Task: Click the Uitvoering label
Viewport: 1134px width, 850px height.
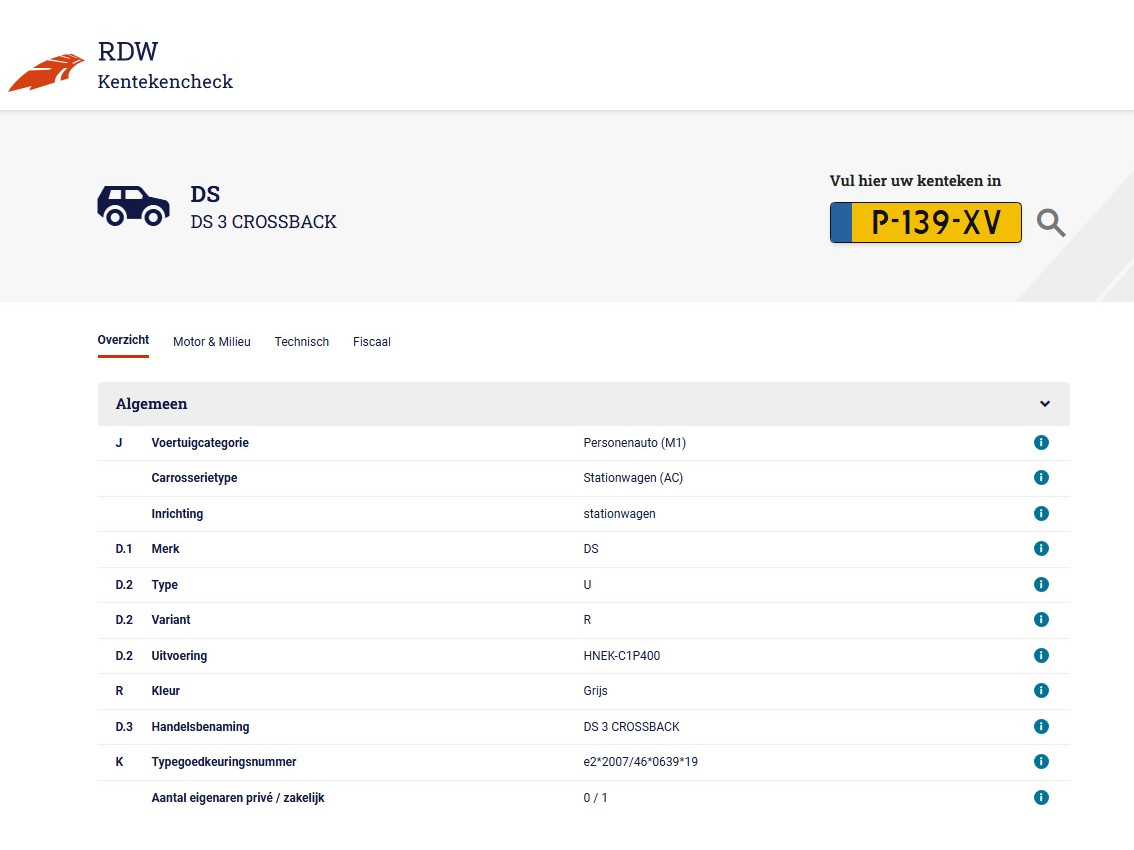Action: click(x=179, y=655)
